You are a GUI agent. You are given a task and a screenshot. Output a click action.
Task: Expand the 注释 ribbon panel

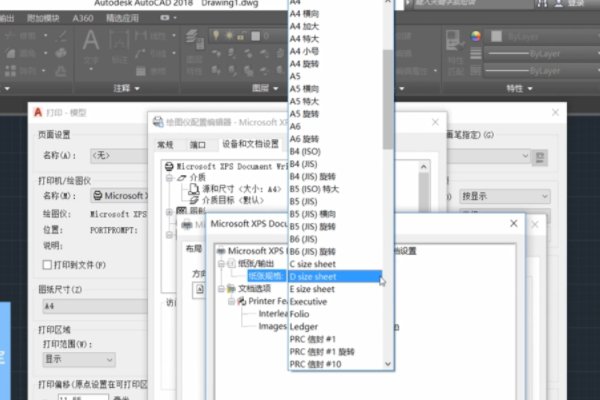(x=126, y=88)
